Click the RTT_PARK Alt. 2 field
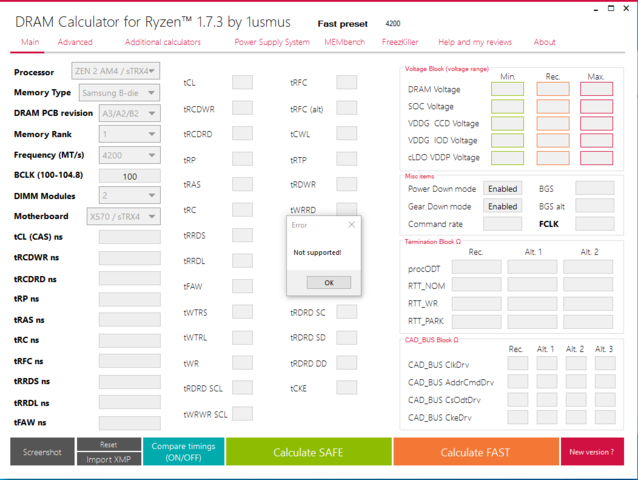The image size is (638, 480). [588, 321]
